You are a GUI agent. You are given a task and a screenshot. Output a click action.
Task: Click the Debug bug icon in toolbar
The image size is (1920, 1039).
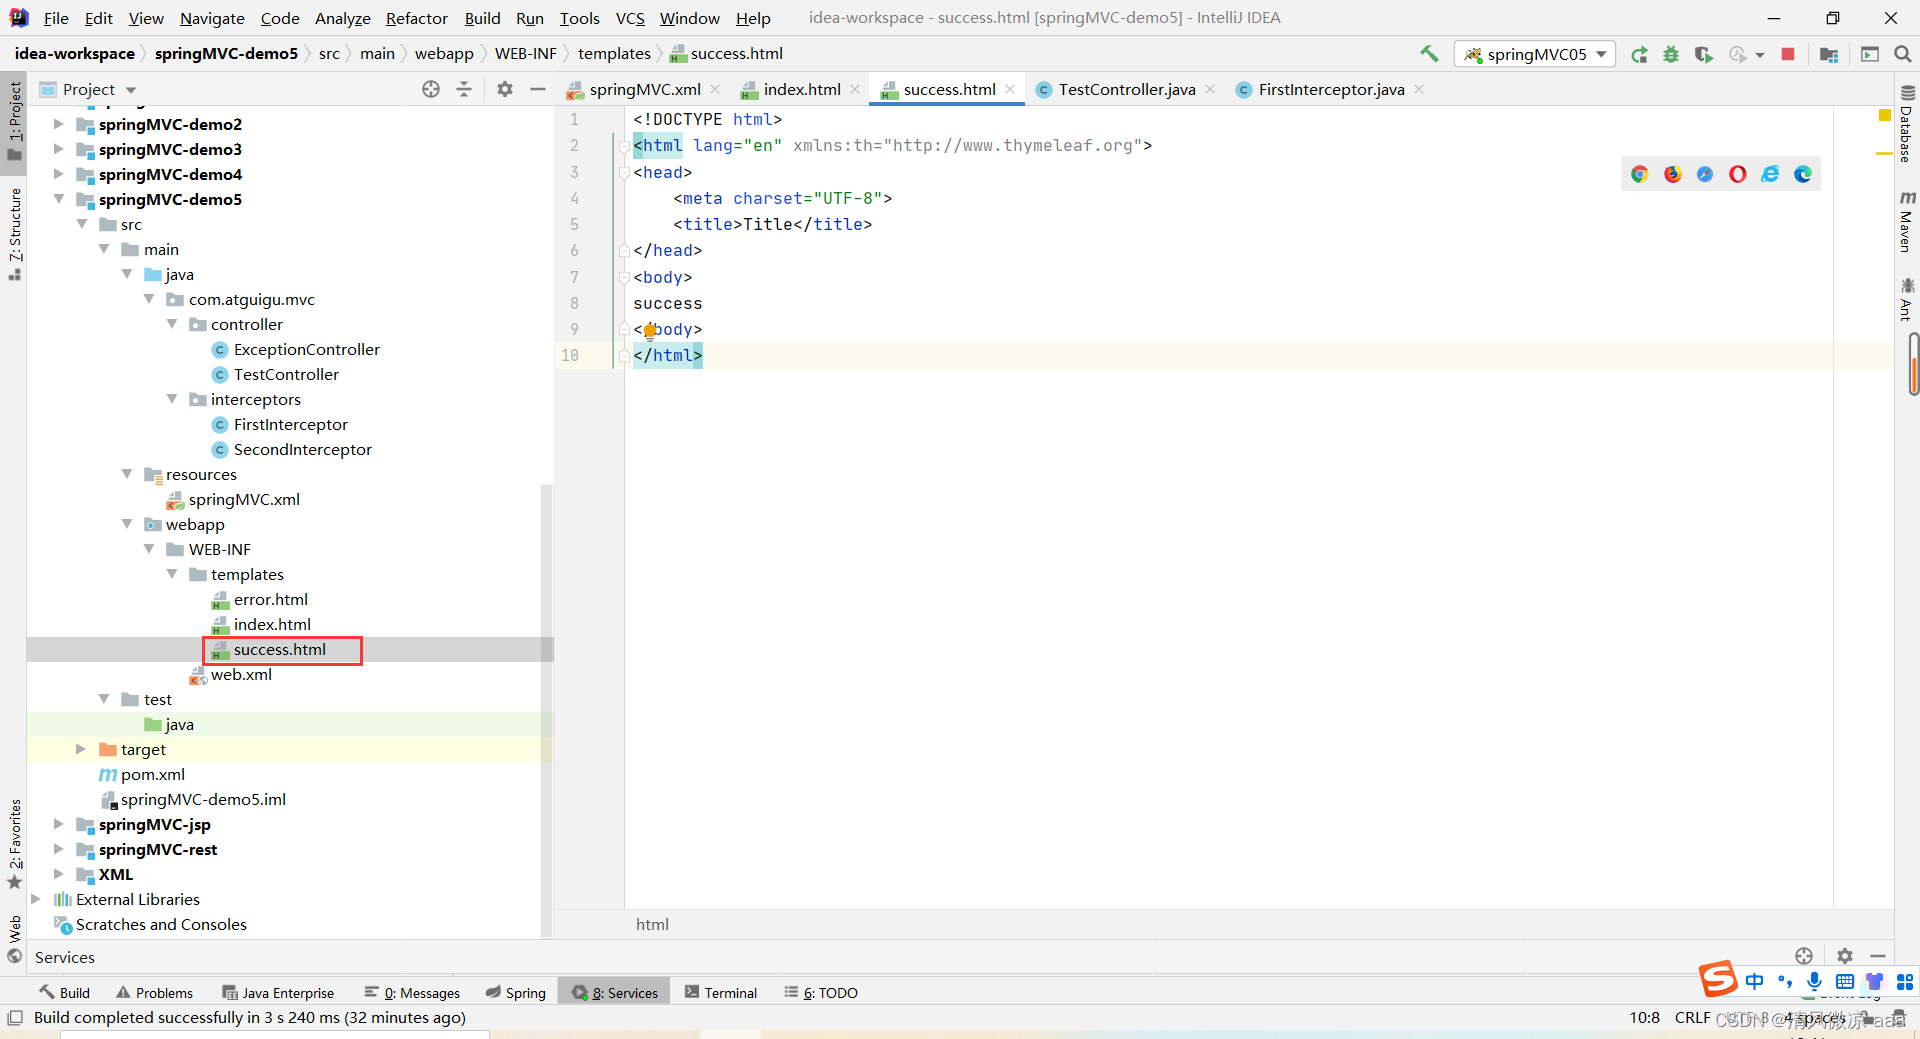[x=1671, y=54]
